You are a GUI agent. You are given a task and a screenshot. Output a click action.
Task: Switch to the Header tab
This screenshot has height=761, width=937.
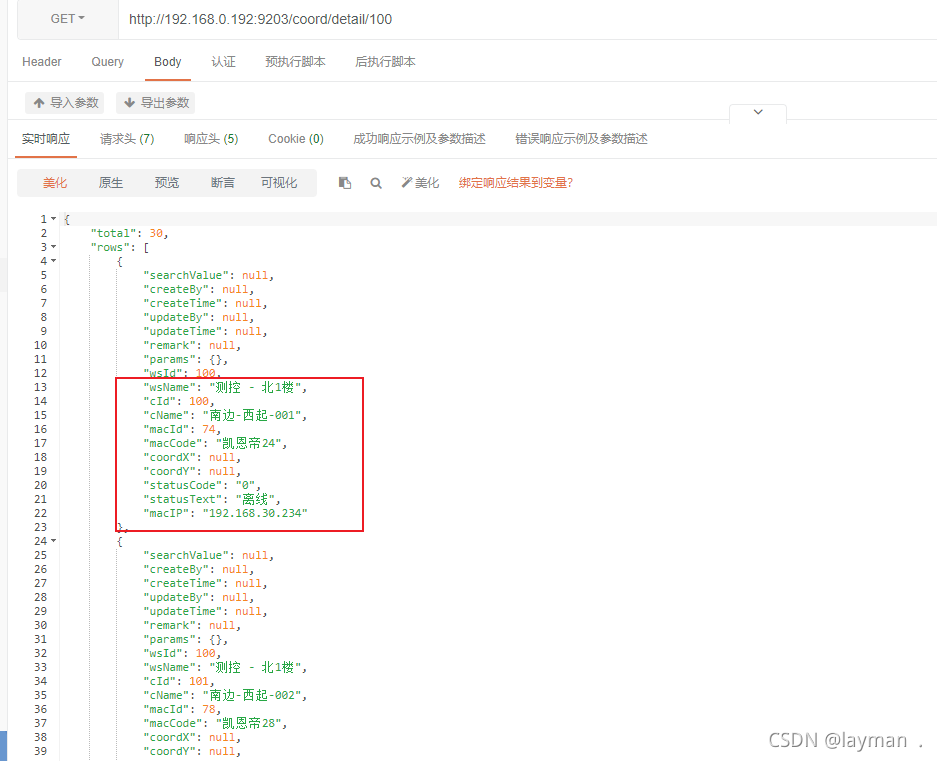(x=42, y=62)
